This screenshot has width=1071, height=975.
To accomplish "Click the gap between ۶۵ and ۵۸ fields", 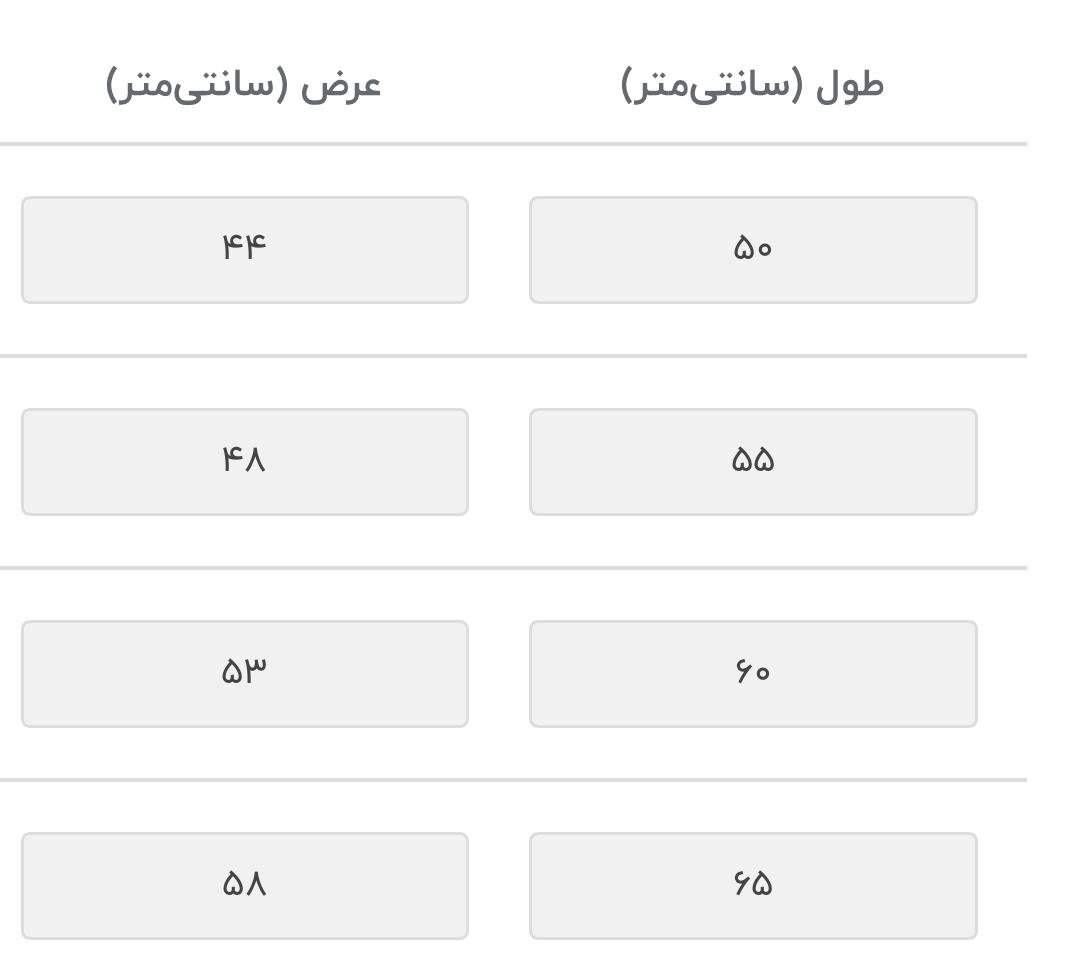I will click(499, 886).
